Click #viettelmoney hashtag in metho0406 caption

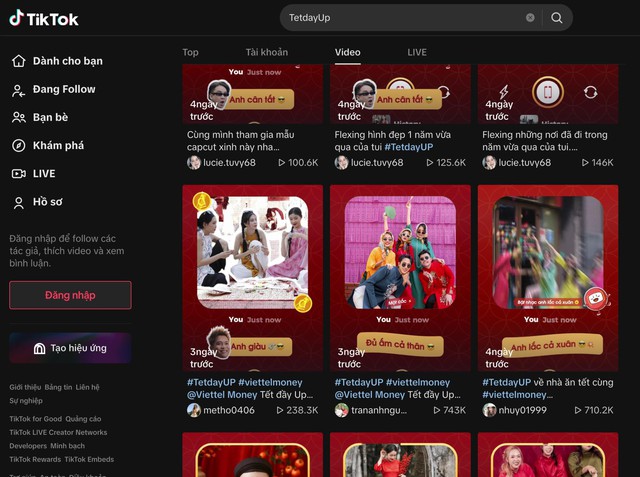click(x=270, y=382)
